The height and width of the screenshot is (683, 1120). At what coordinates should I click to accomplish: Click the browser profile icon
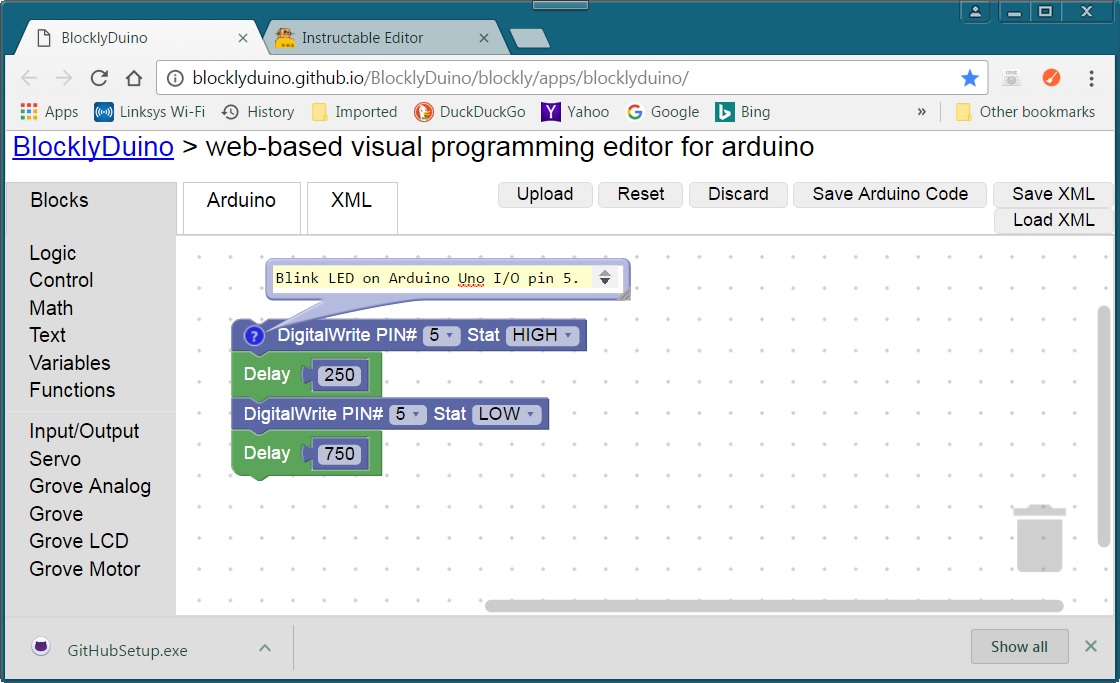[x=975, y=11]
